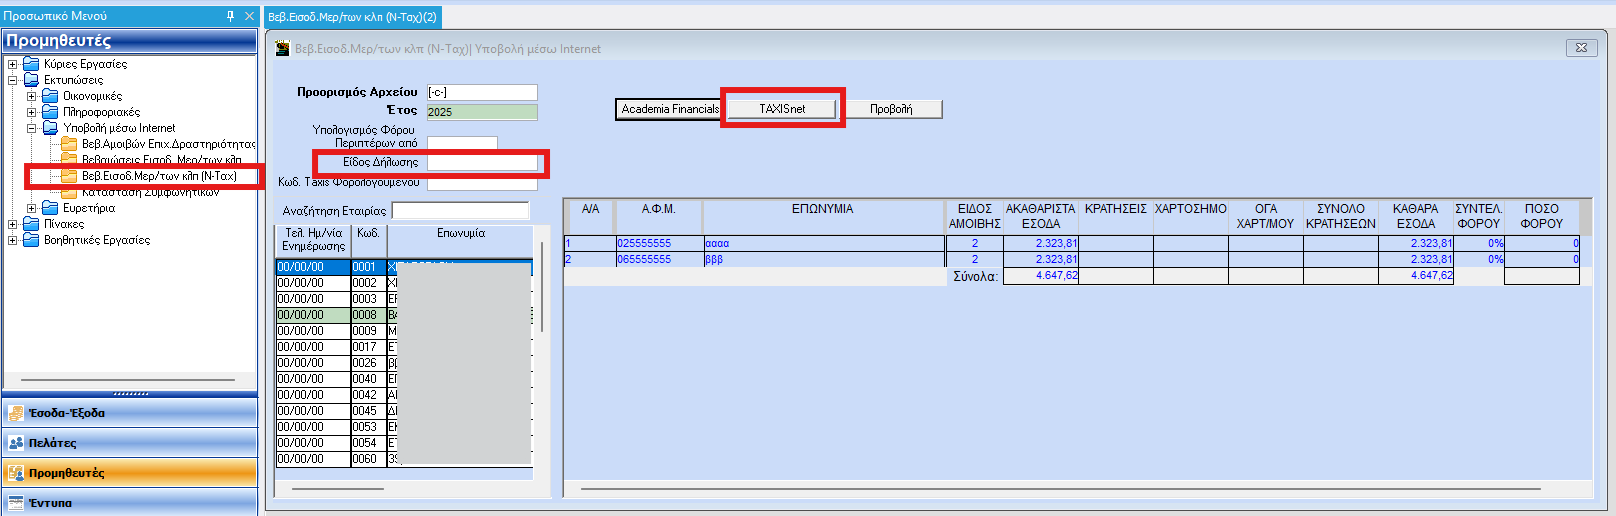Click the form window's title bar icon
1616x516 pixels.
[x=282, y=48]
